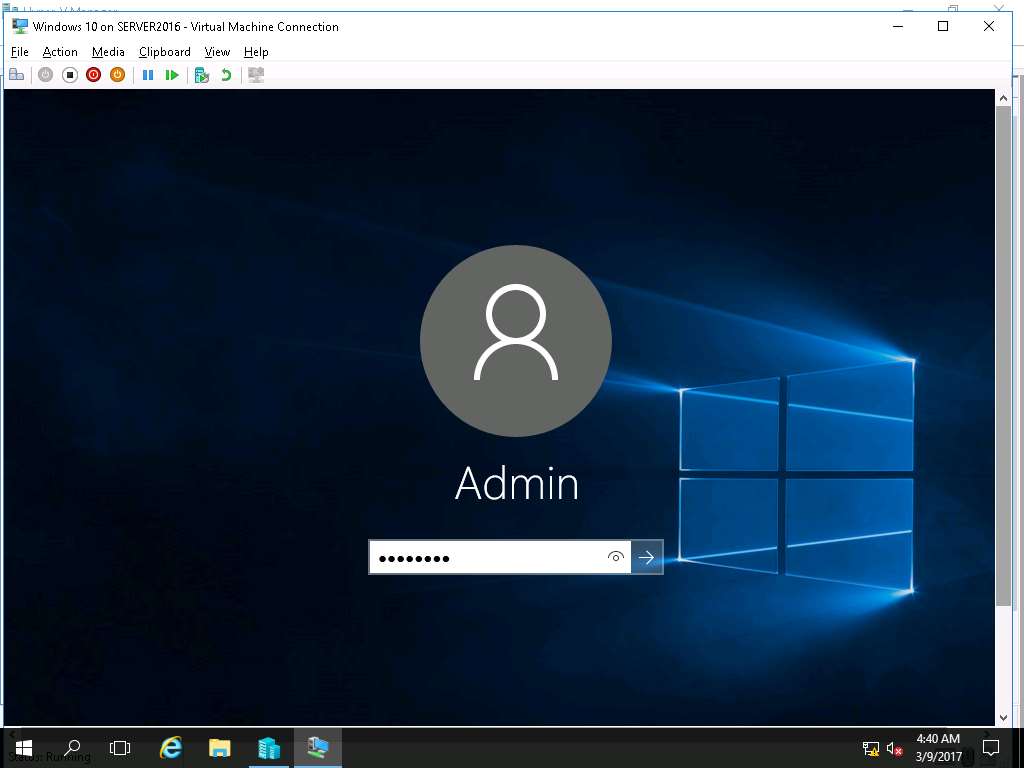
Task: Reset the VM with the green play icon
Action: (172, 75)
